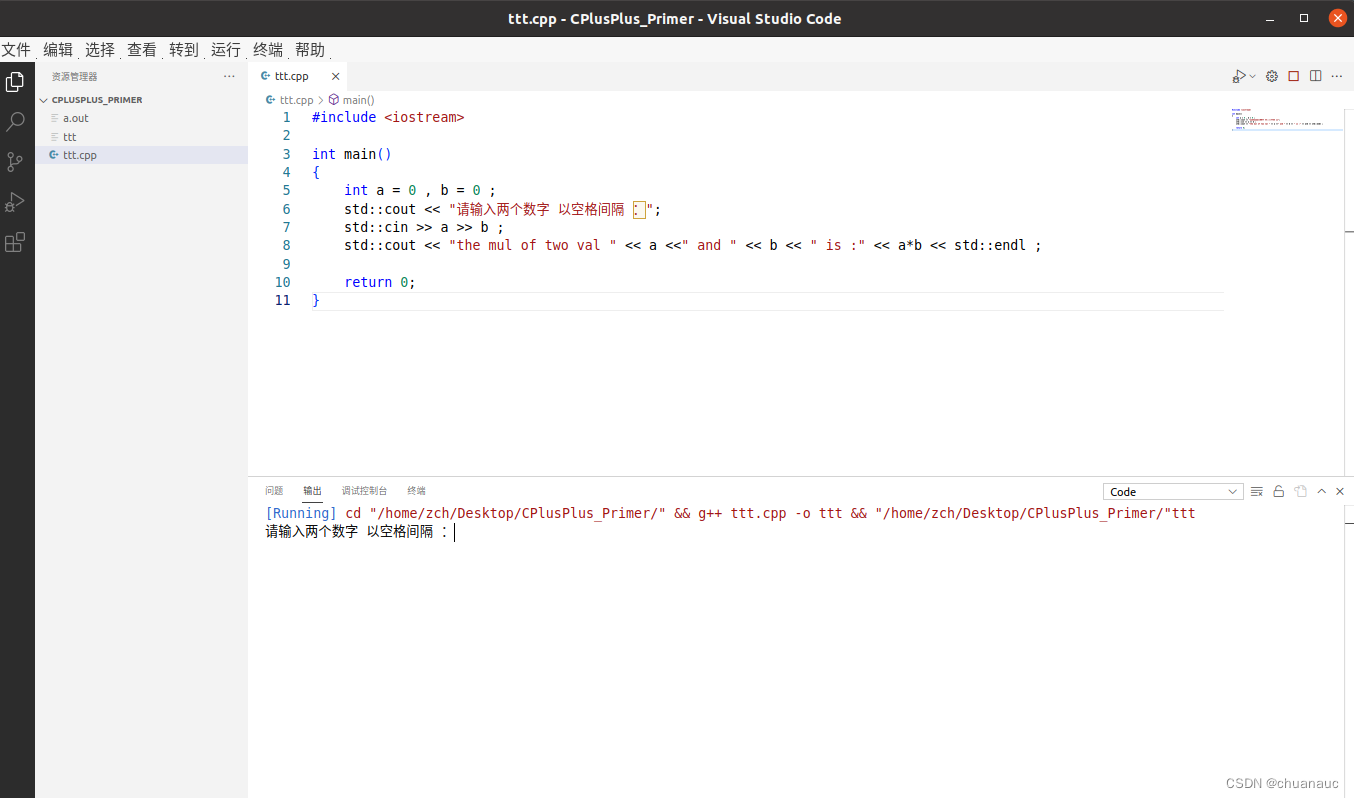Open the 查看 menu
This screenshot has height=798, width=1354.
142,50
